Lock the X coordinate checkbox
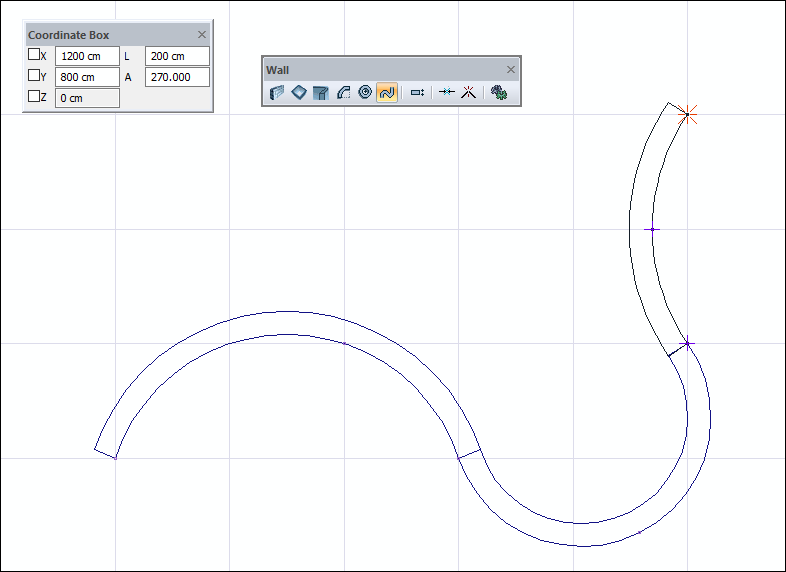 click(x=34, y=56)
